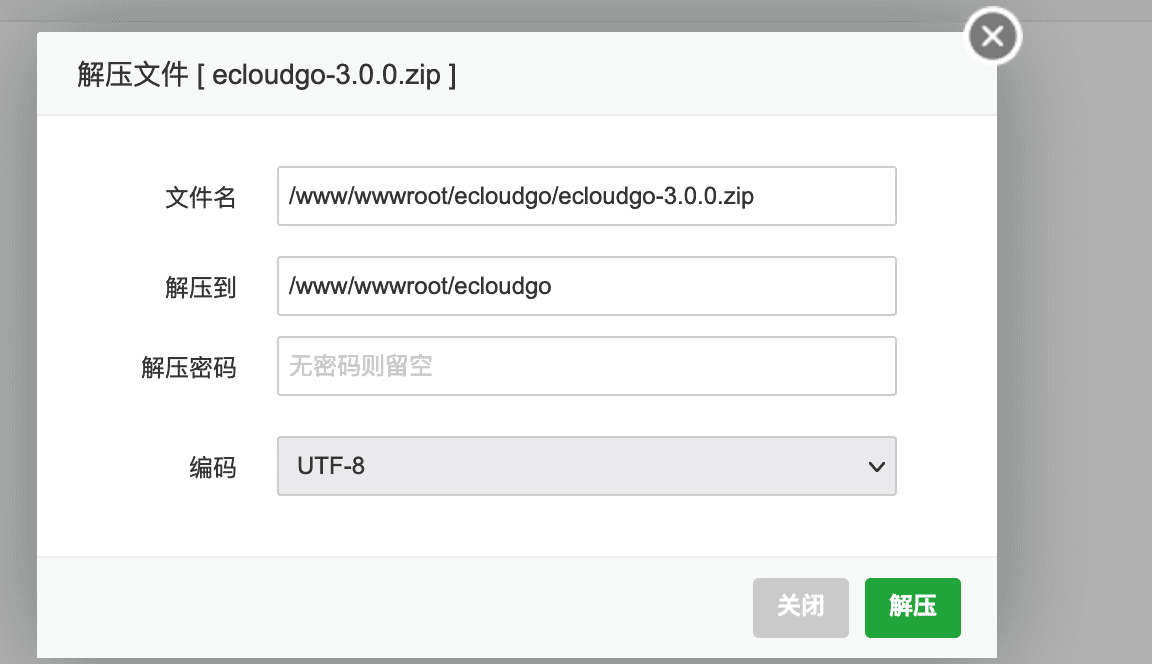Click the 文件名 label

coord(200,197)
